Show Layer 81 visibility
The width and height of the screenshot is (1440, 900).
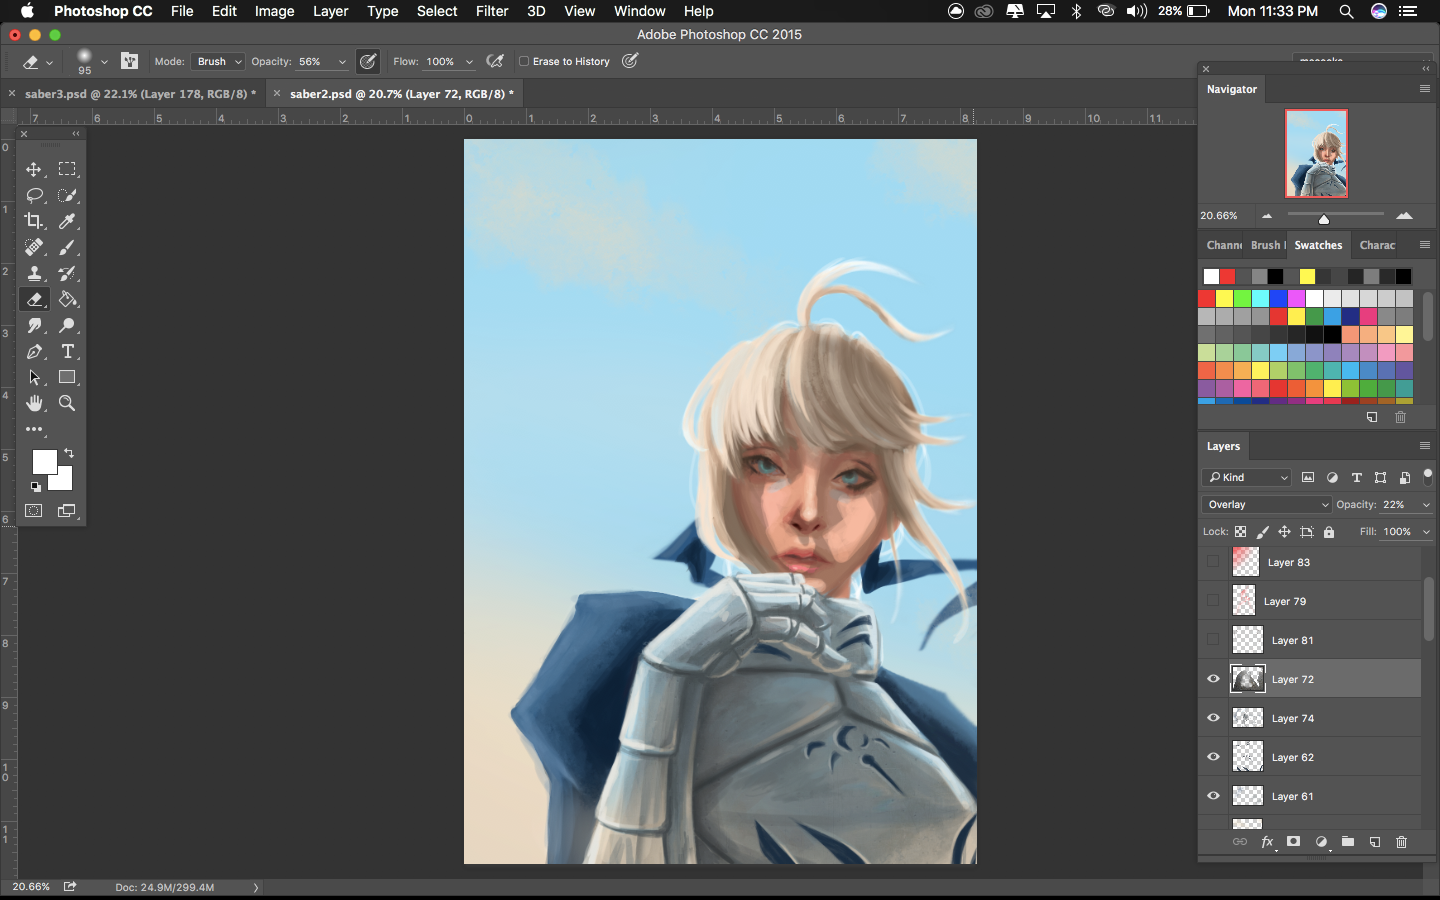(x=1213, y=640)
